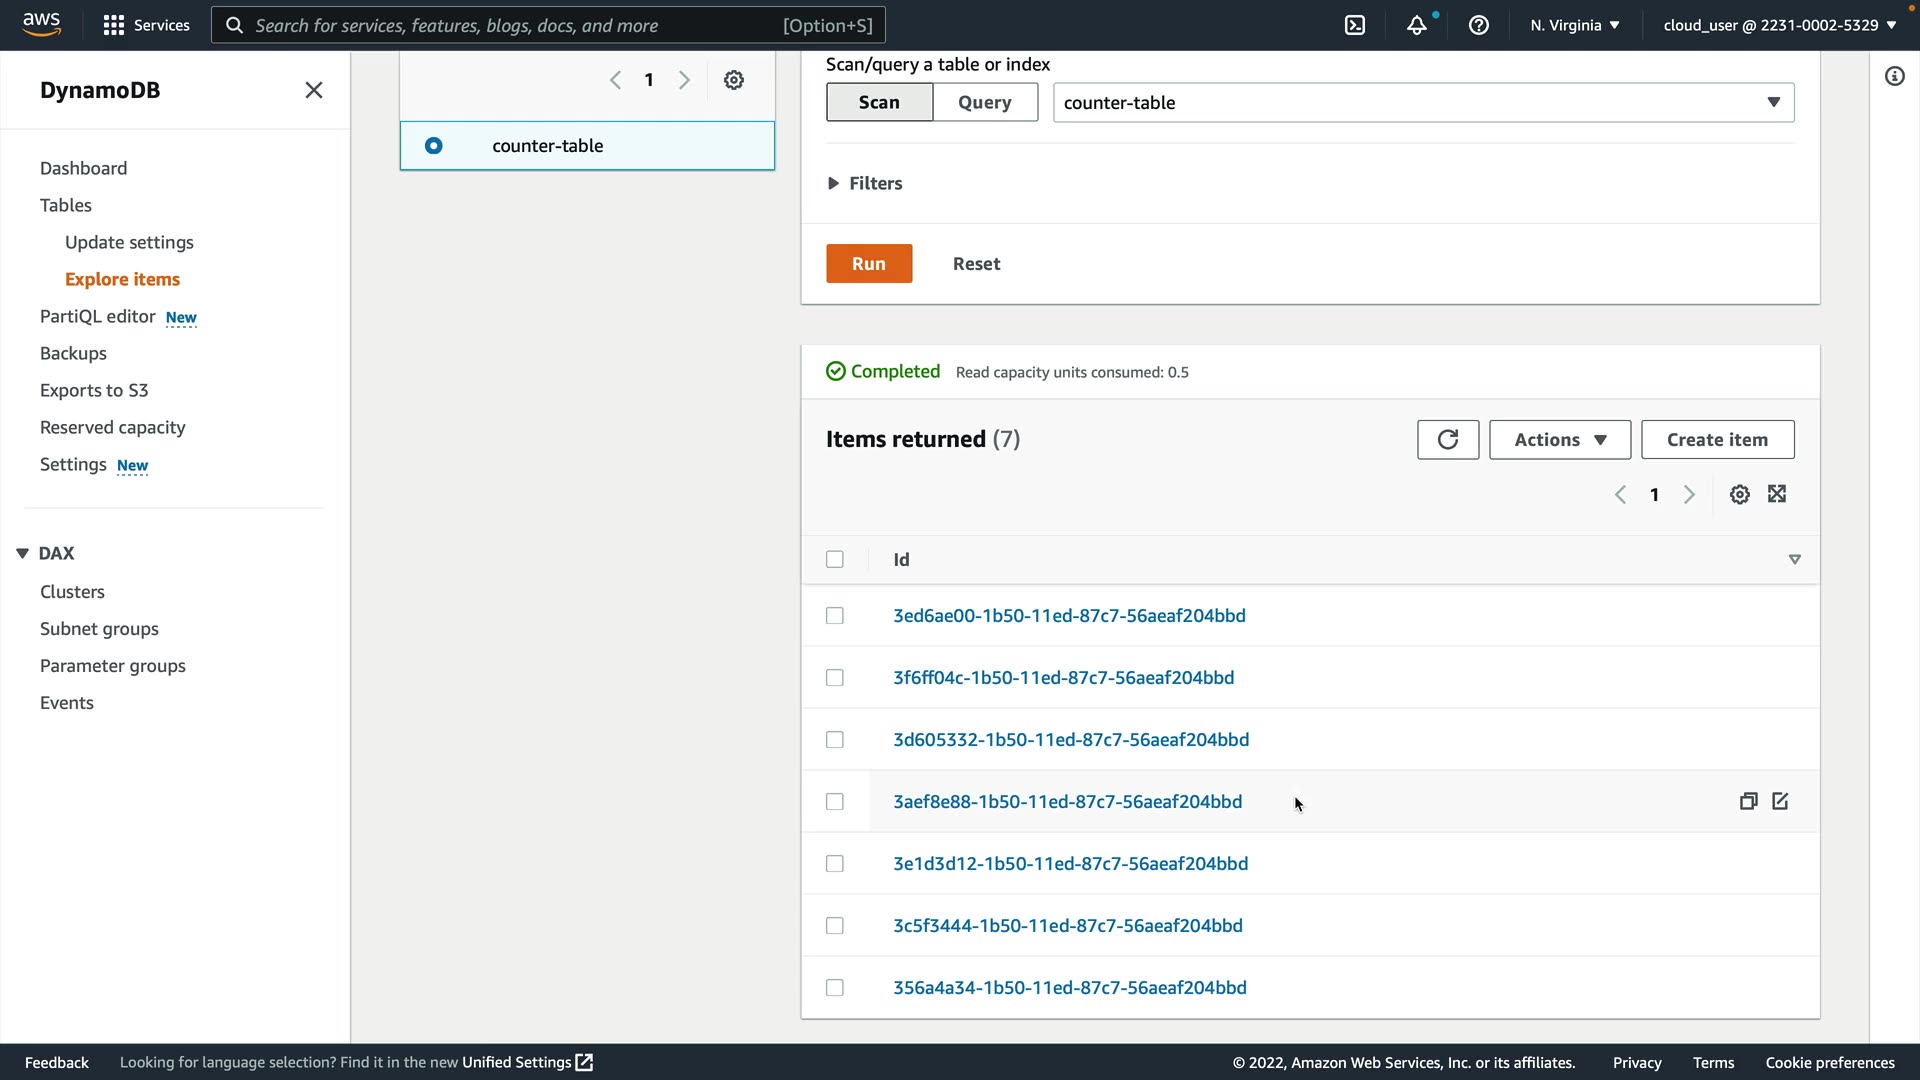The image size is (1920, 1080).
Task: Expand the Filters section
Action: tap(865, 183)
